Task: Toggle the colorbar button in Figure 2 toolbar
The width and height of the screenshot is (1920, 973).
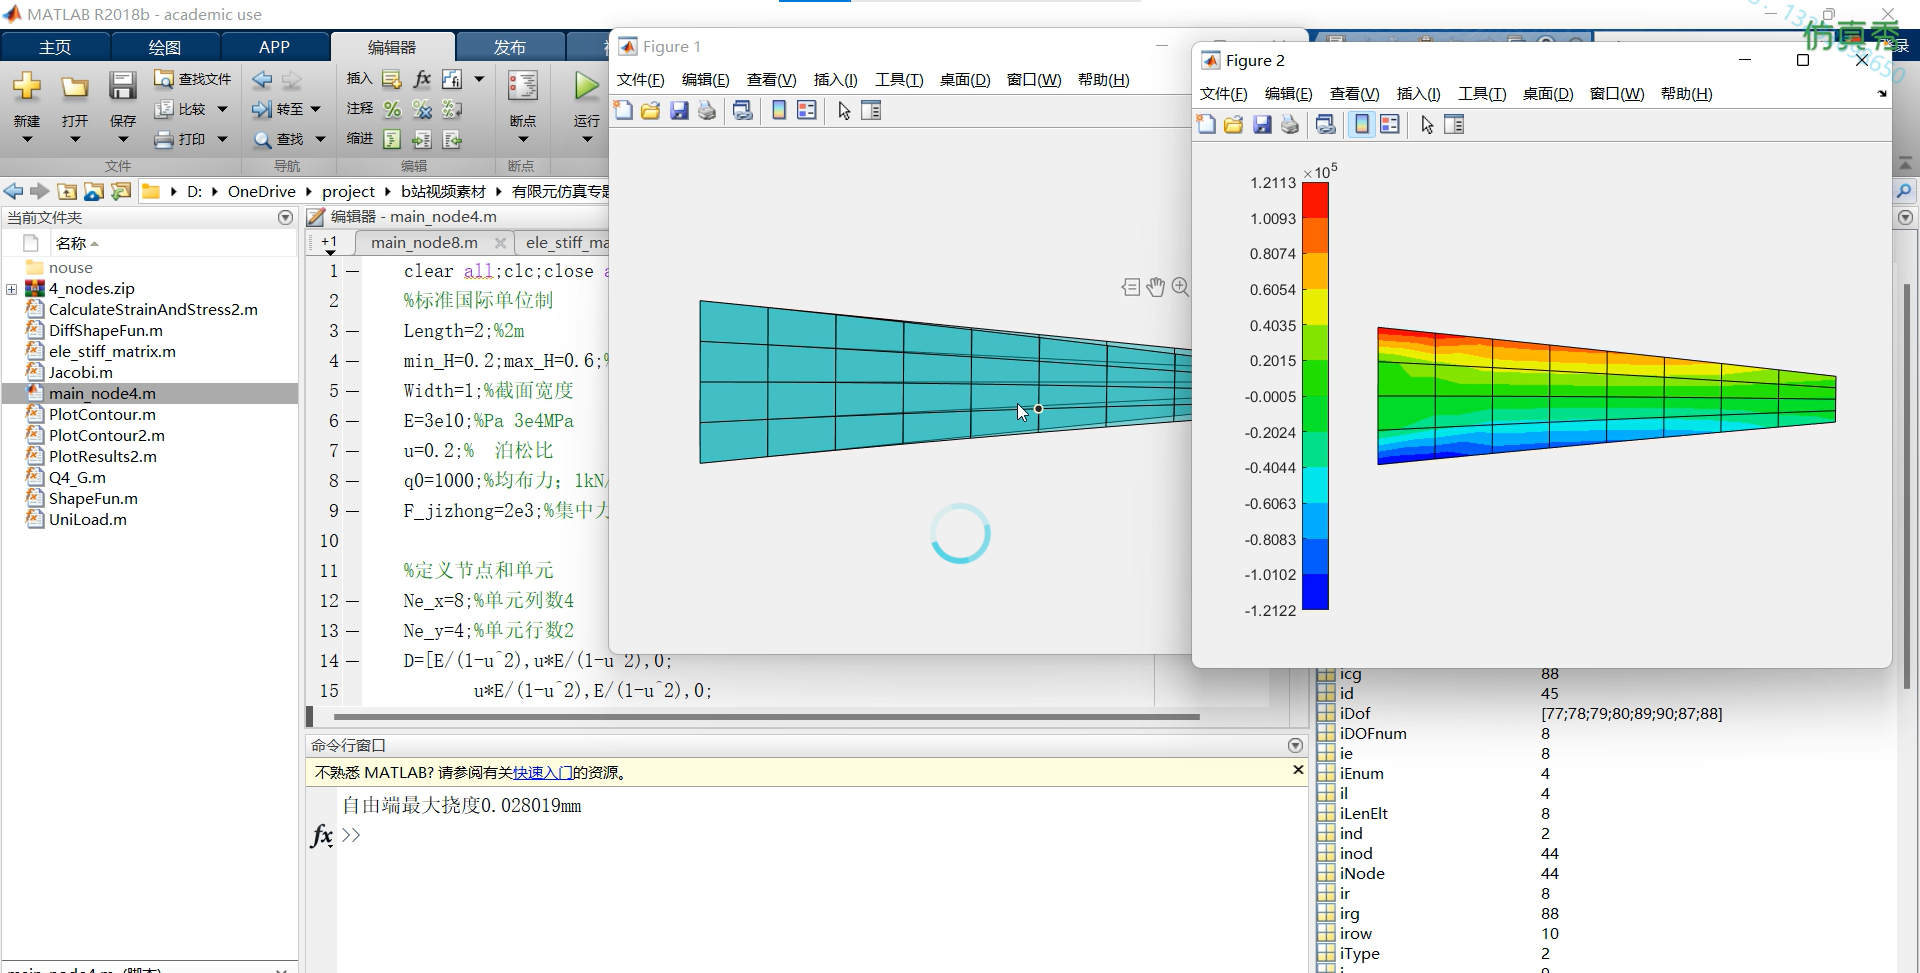Action: tap(1361, 125)
